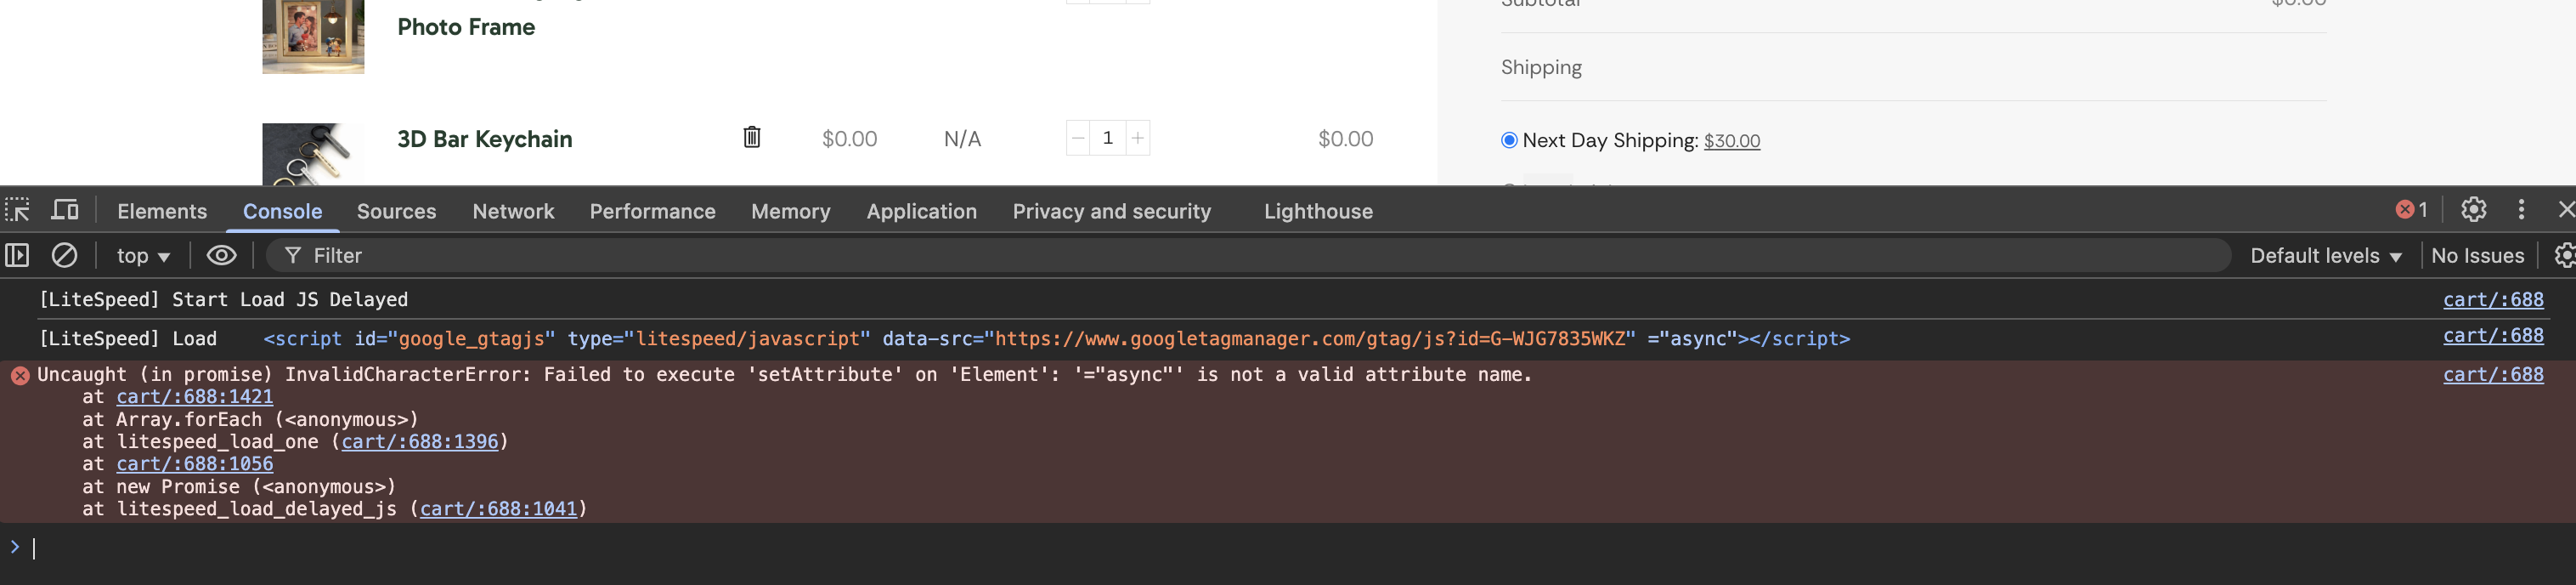Delete the 3D Bar Keychain item
Image resolution: width=2576 pixels, height=585 pixels.
752,137
